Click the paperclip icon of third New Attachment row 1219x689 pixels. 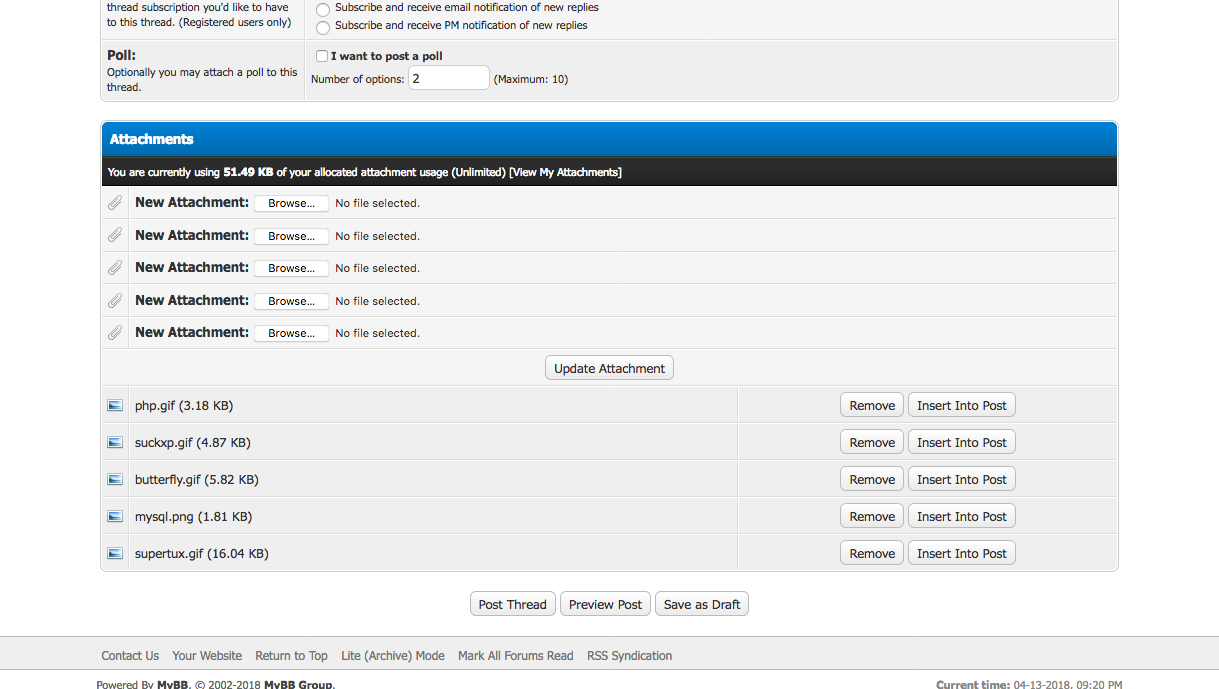[x=115, y=268]
